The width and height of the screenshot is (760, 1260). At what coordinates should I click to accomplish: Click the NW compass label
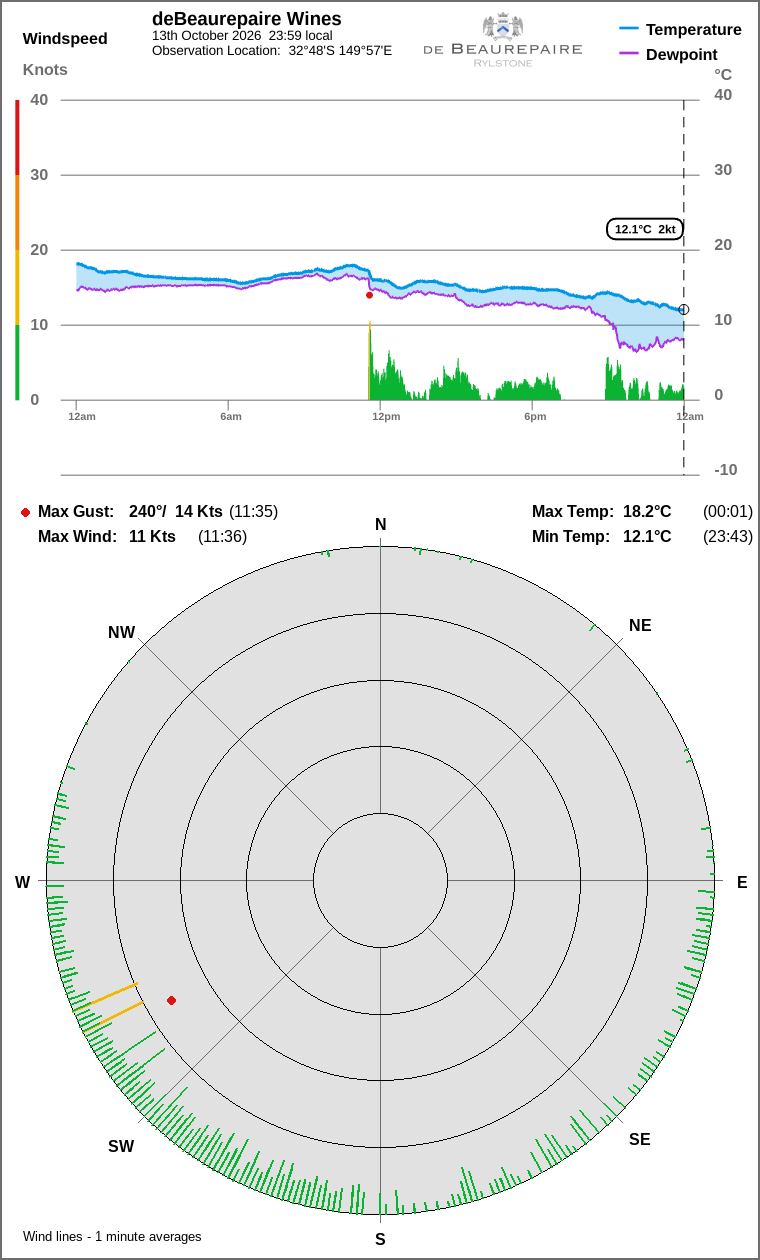click(121, 633)
